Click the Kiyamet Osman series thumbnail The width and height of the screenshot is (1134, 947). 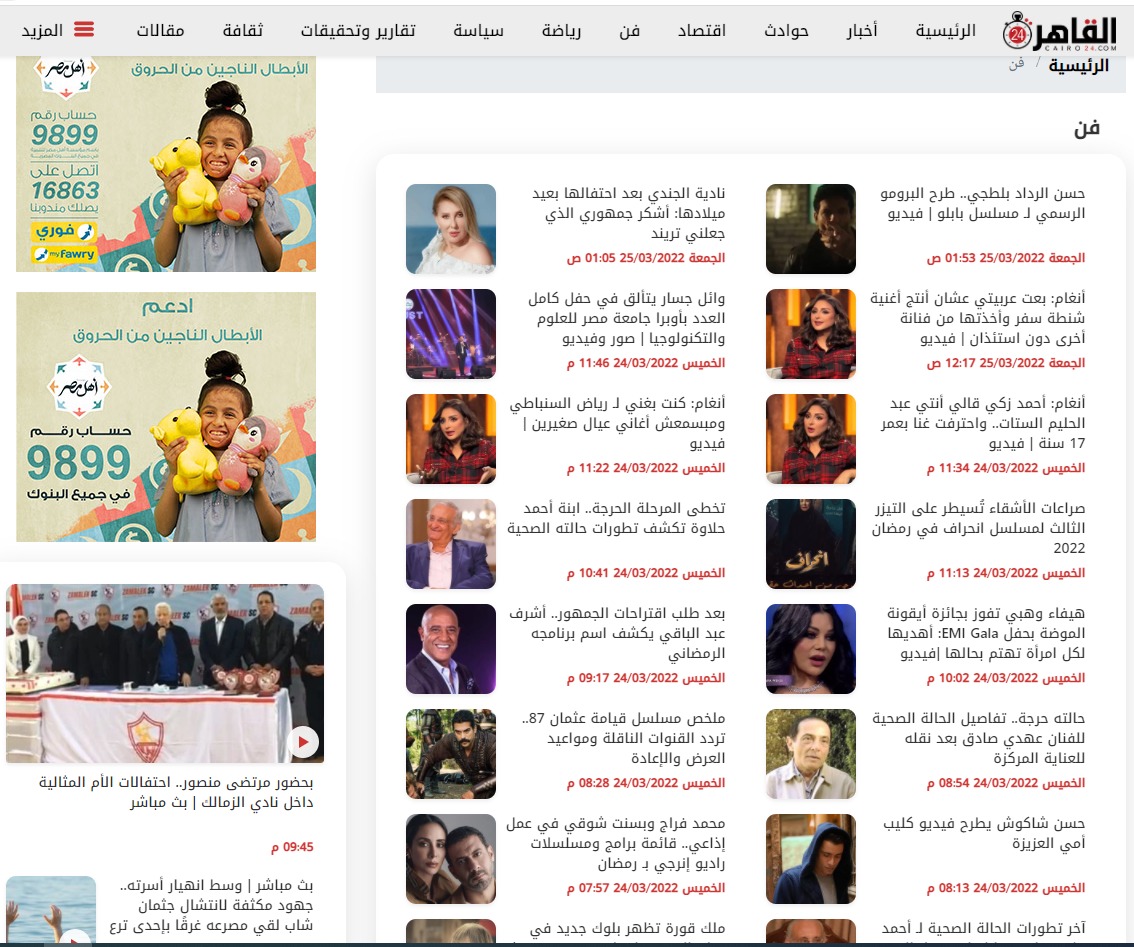(450, 754)
